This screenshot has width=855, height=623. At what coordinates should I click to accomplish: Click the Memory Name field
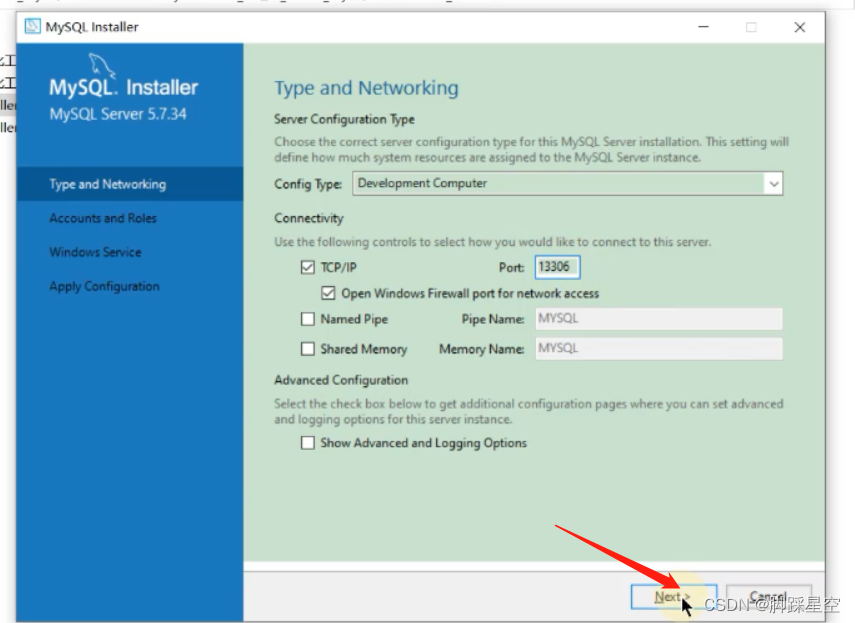[x=659, y=349]
